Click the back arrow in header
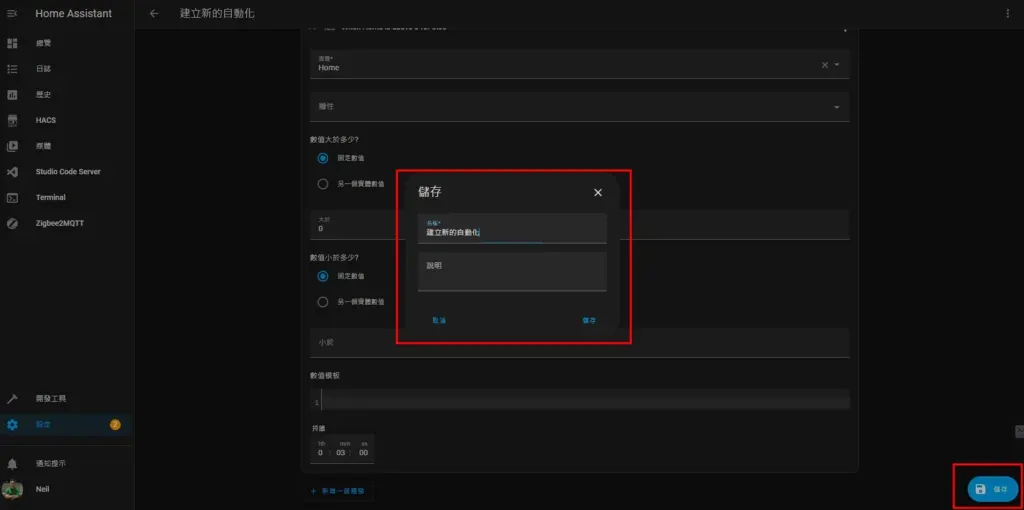Image resolution: width=1024 pixels, height=510 pixels. [154, 14]
